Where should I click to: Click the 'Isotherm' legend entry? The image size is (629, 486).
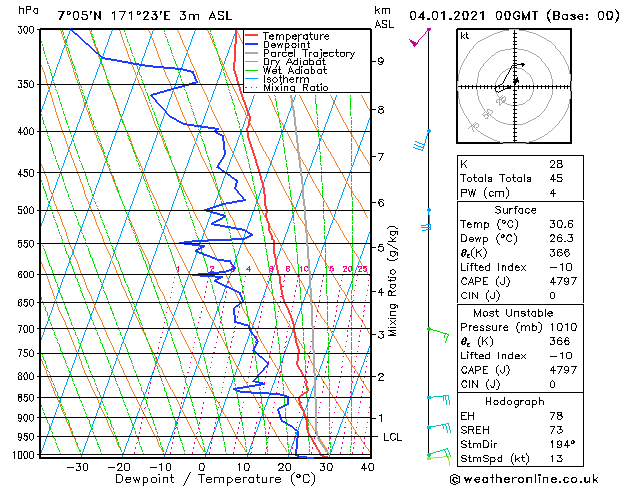(286, 79)
